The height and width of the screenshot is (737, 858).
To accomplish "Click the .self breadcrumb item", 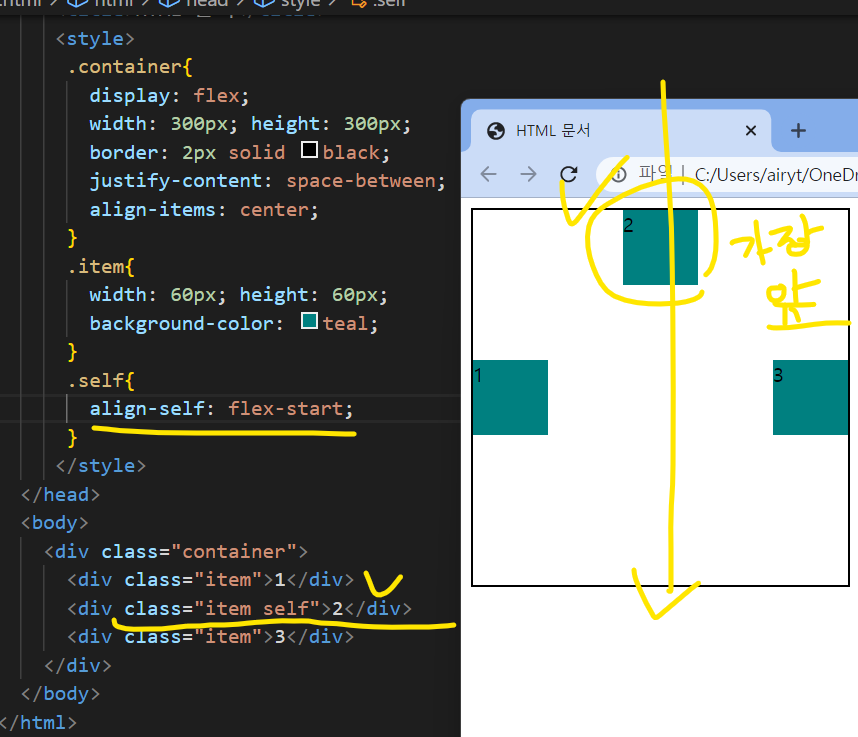I will (x=379, y=3).
